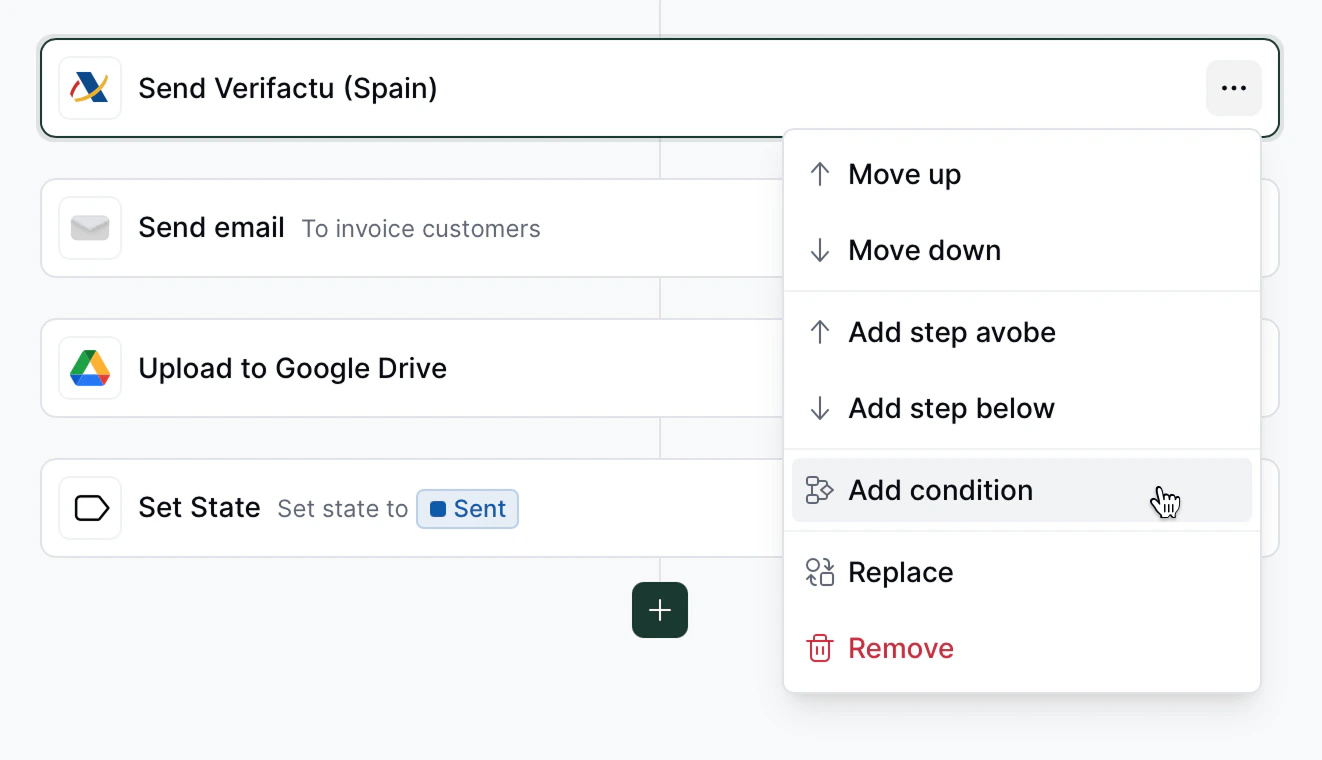Click the Google Drive logo icon
The width and height of the screenshot is (1322, 760).
click(90, 368)
